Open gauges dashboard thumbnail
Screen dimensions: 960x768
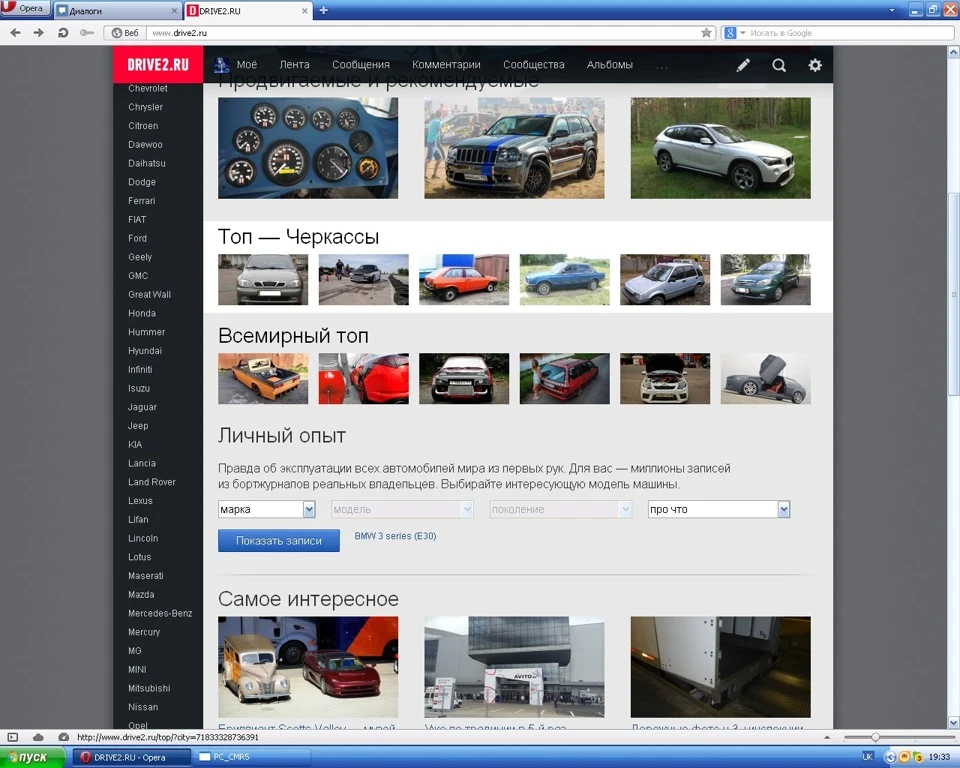click(308, 148)
